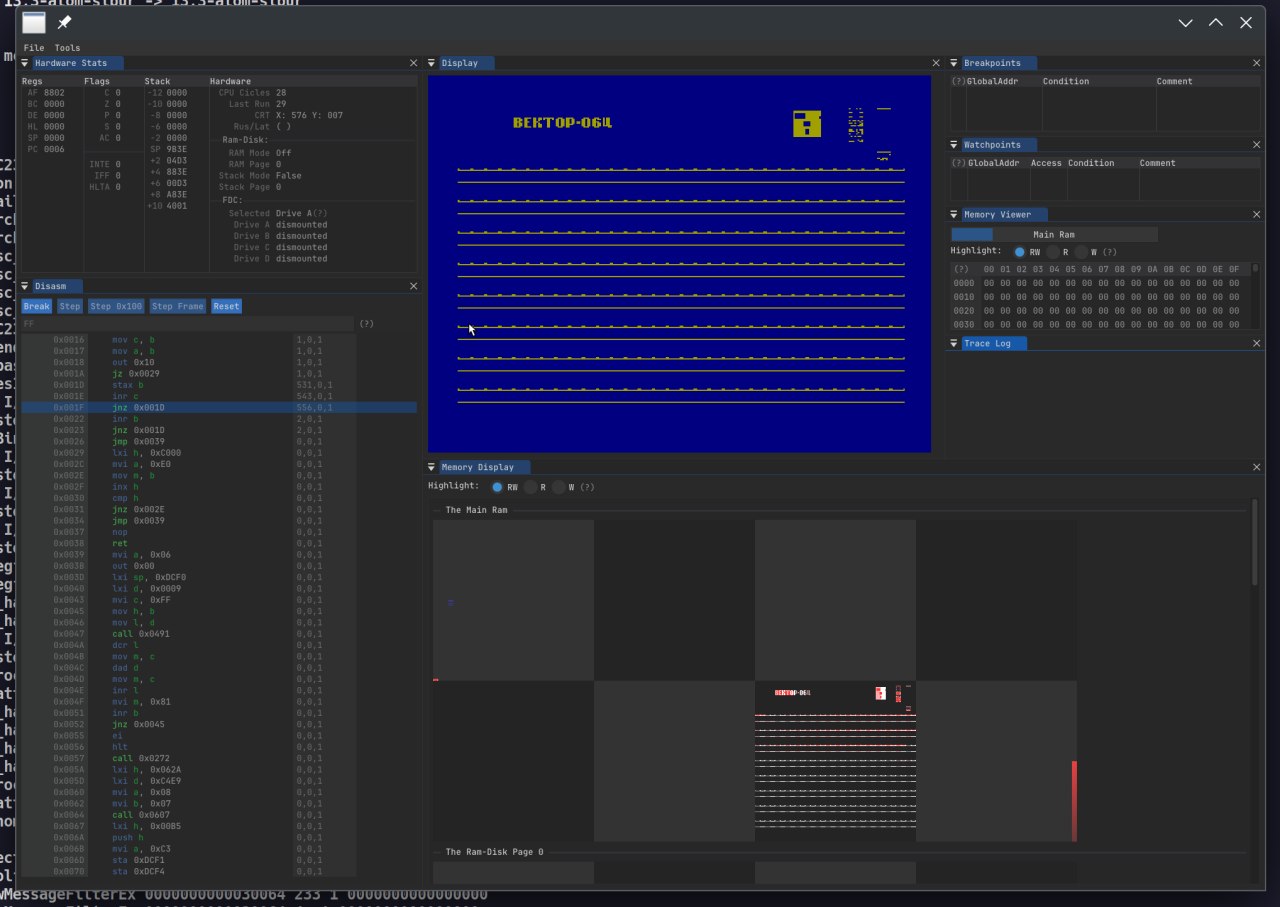Click the pin icon in the title bar

tap(65, 22)
